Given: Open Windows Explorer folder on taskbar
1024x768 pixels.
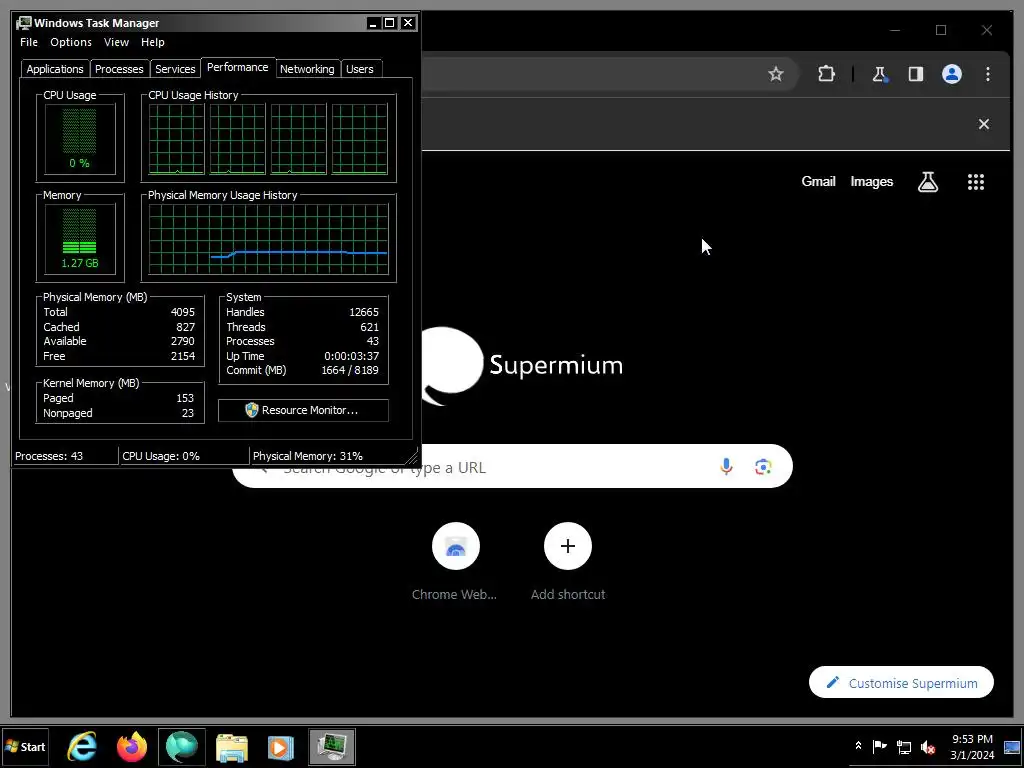Looking at the screenshot, I should (x=232, y=746).
